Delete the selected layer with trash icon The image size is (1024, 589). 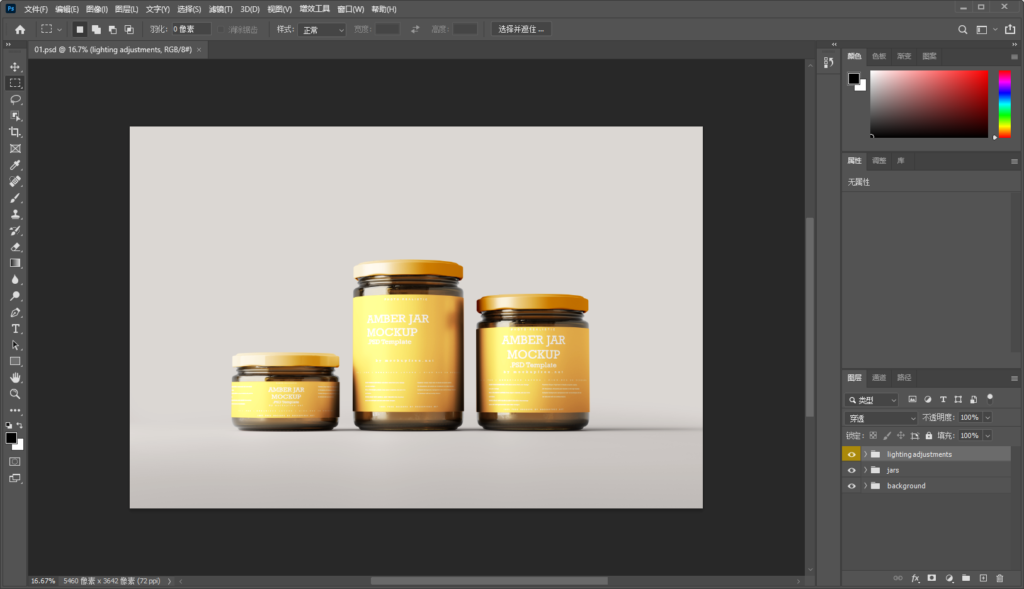(1000, 578)
